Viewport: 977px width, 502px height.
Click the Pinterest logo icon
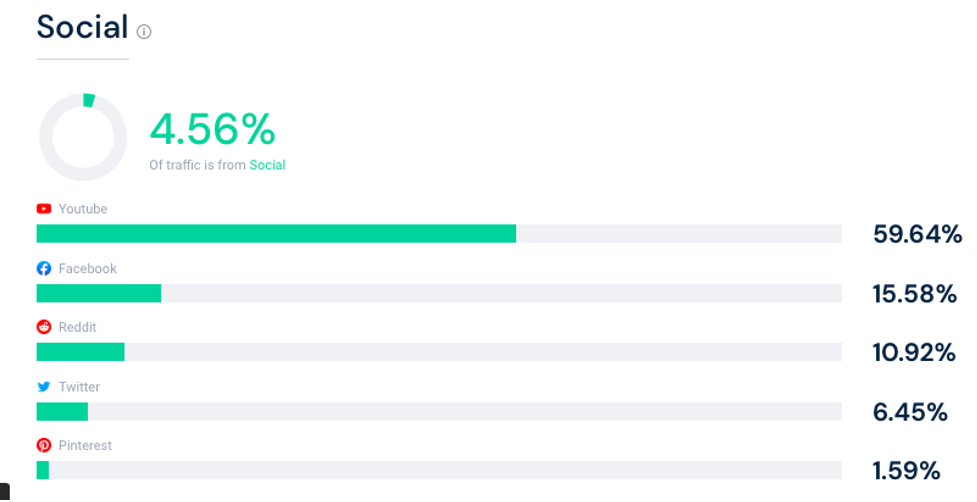tap(44, 445)
